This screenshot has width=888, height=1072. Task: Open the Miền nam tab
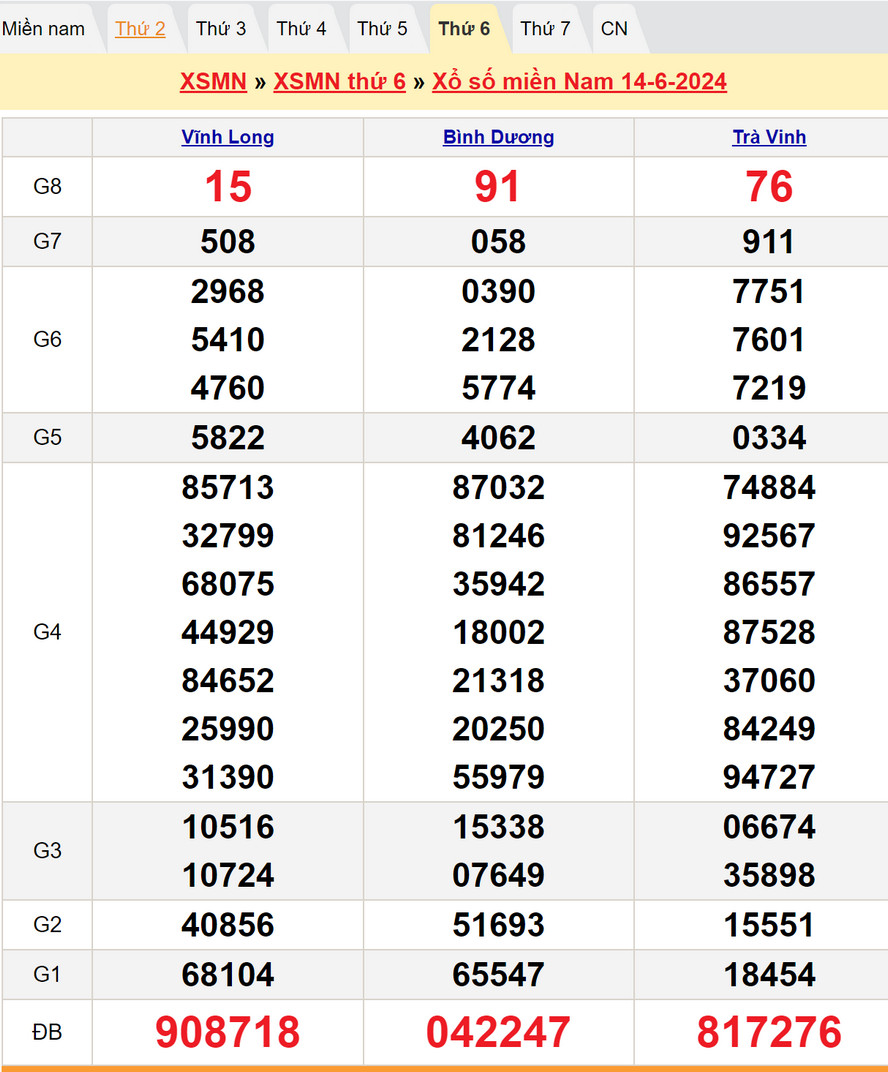click(x=44, y=29)
